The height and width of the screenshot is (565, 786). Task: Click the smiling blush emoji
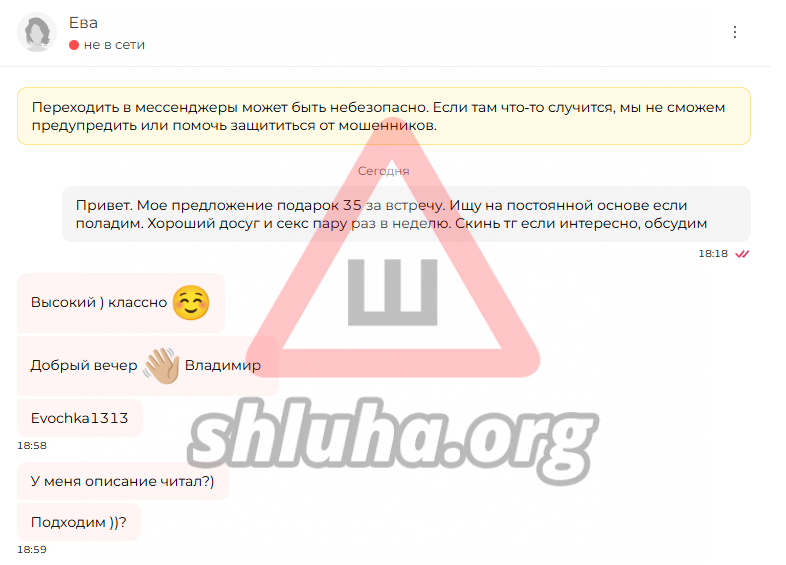pyautogui.click(x=191, y=302)
